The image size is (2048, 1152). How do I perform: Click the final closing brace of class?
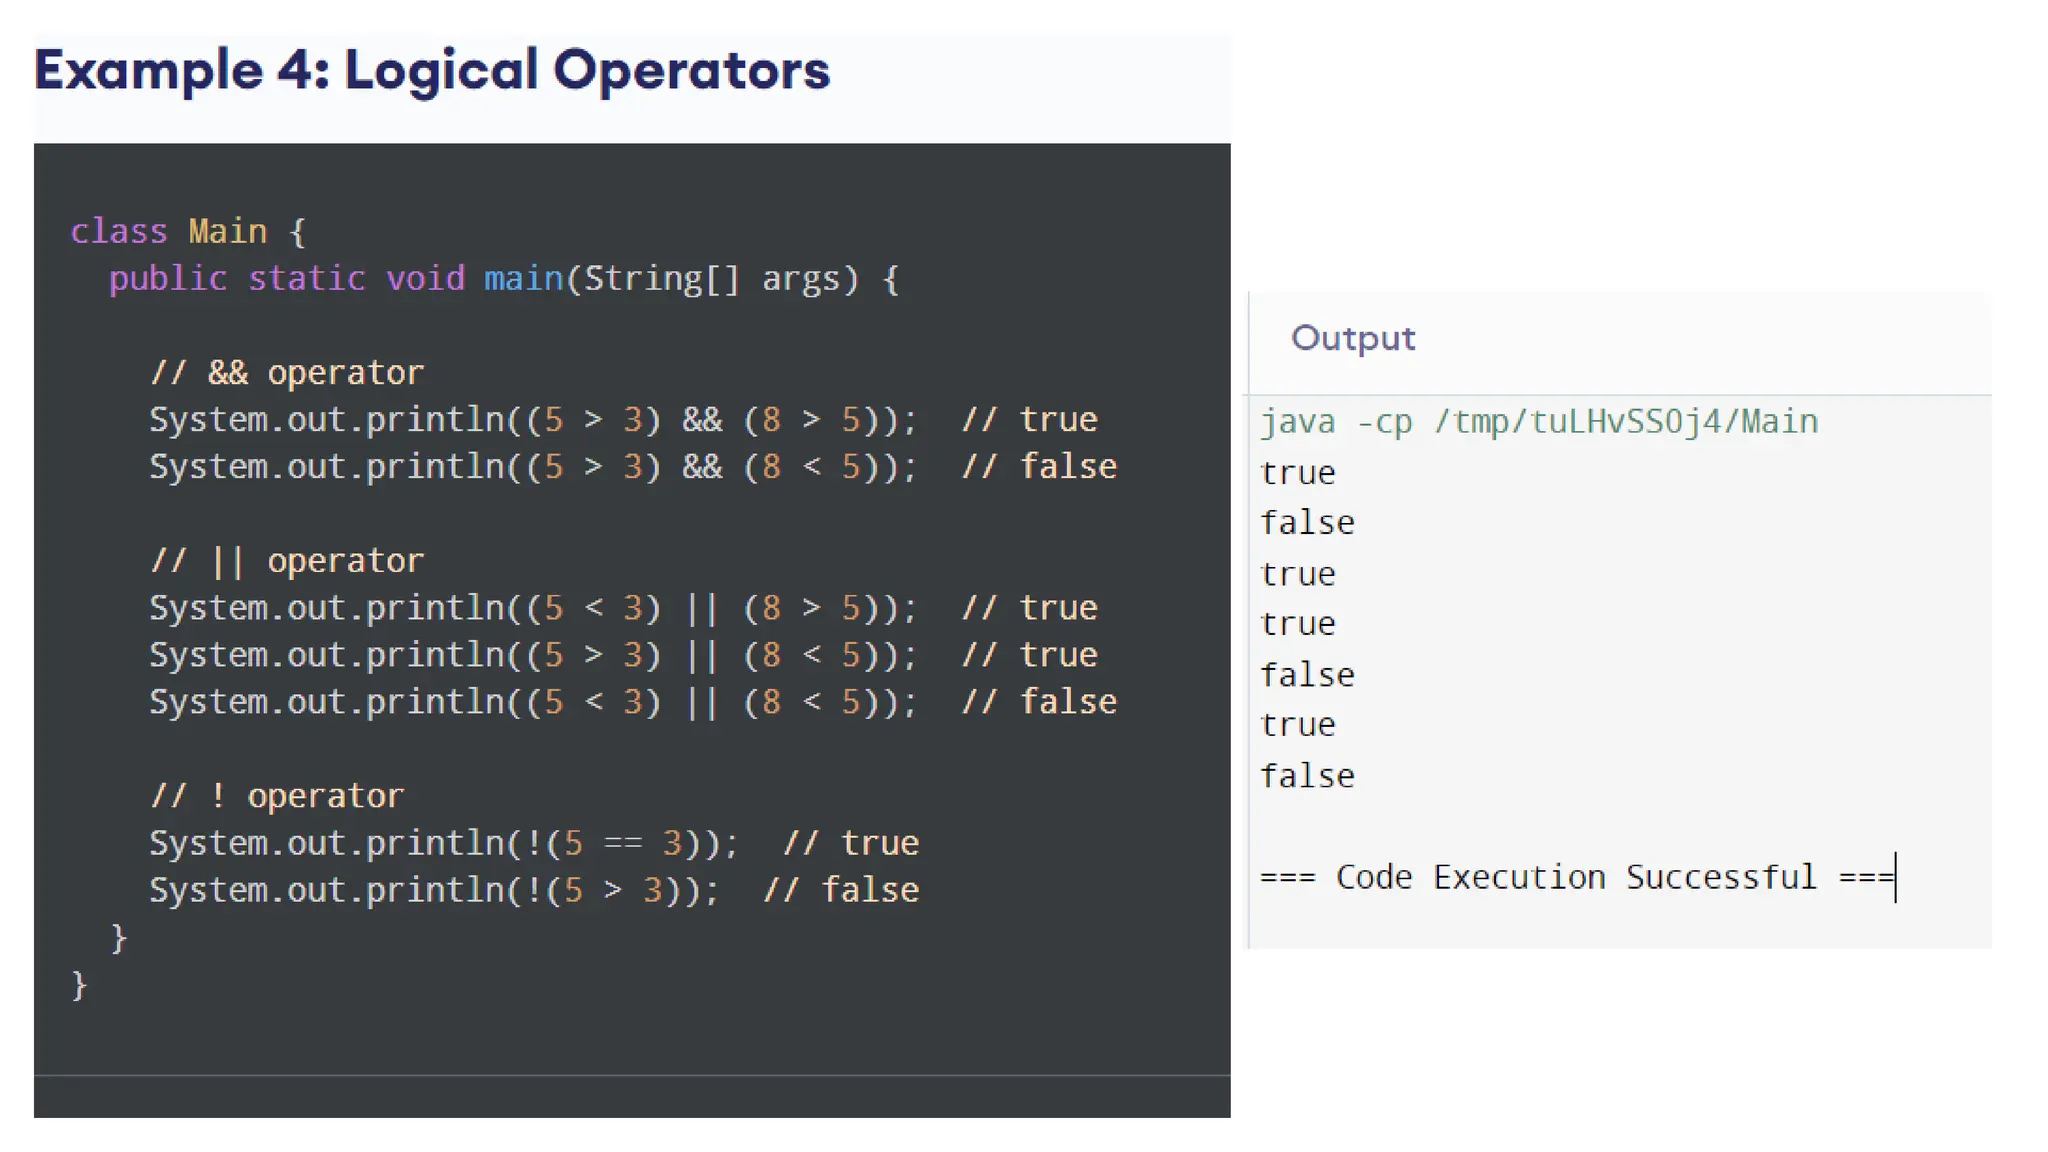[x=80, y=985]
